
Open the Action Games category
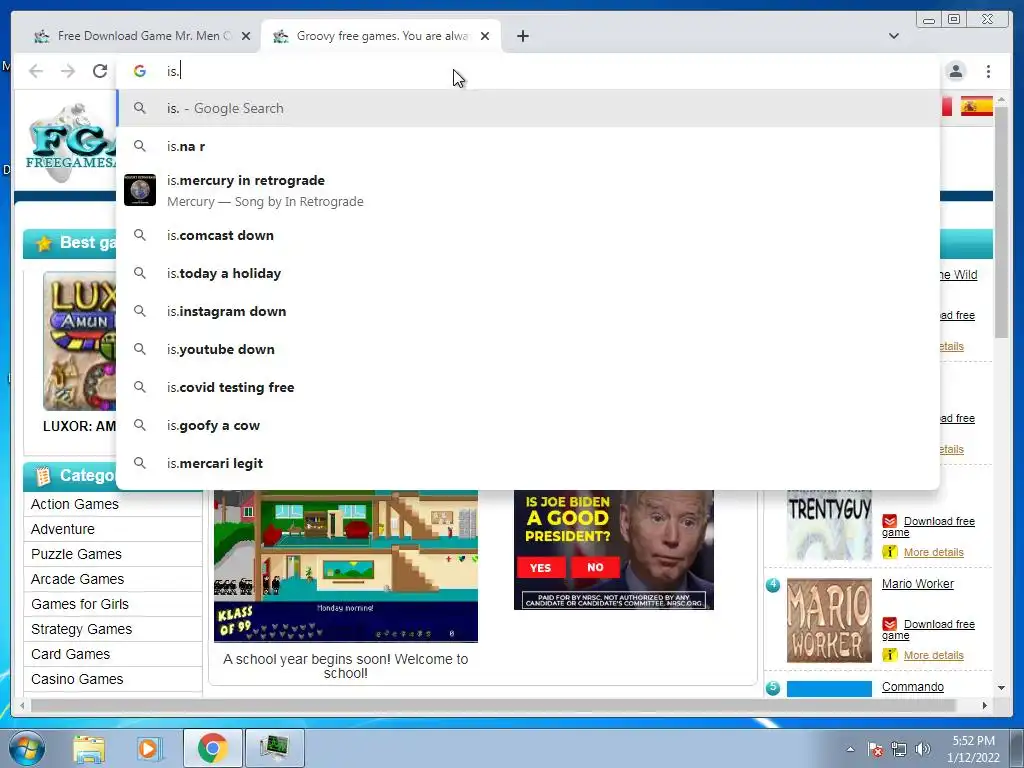click(x=74, y=504)
